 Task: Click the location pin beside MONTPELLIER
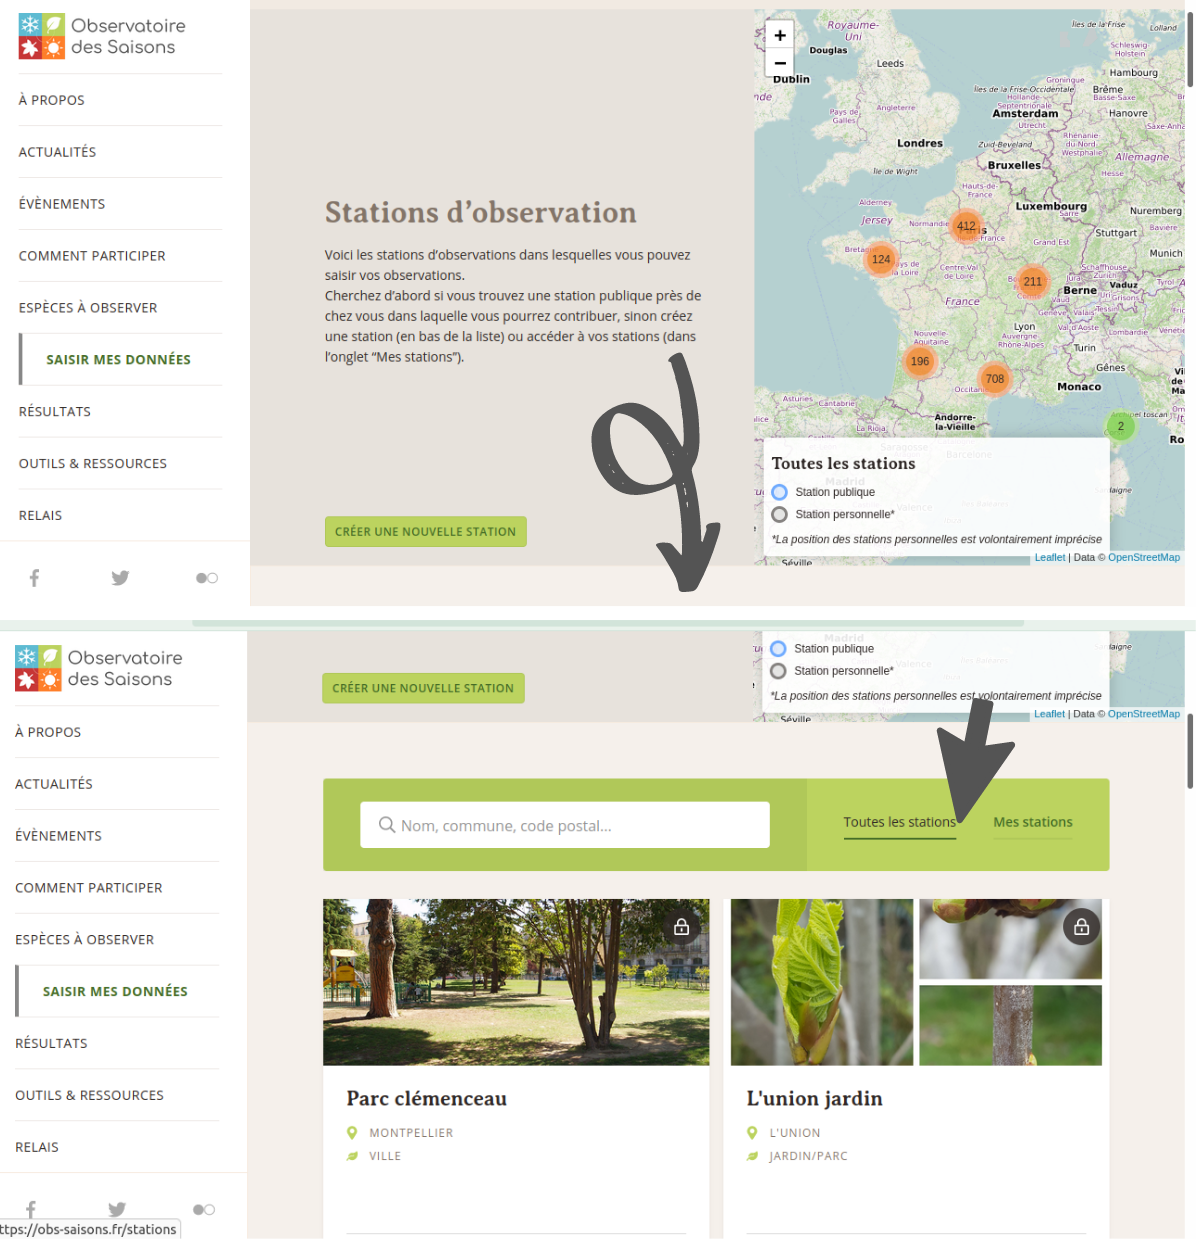point(352,1133)
